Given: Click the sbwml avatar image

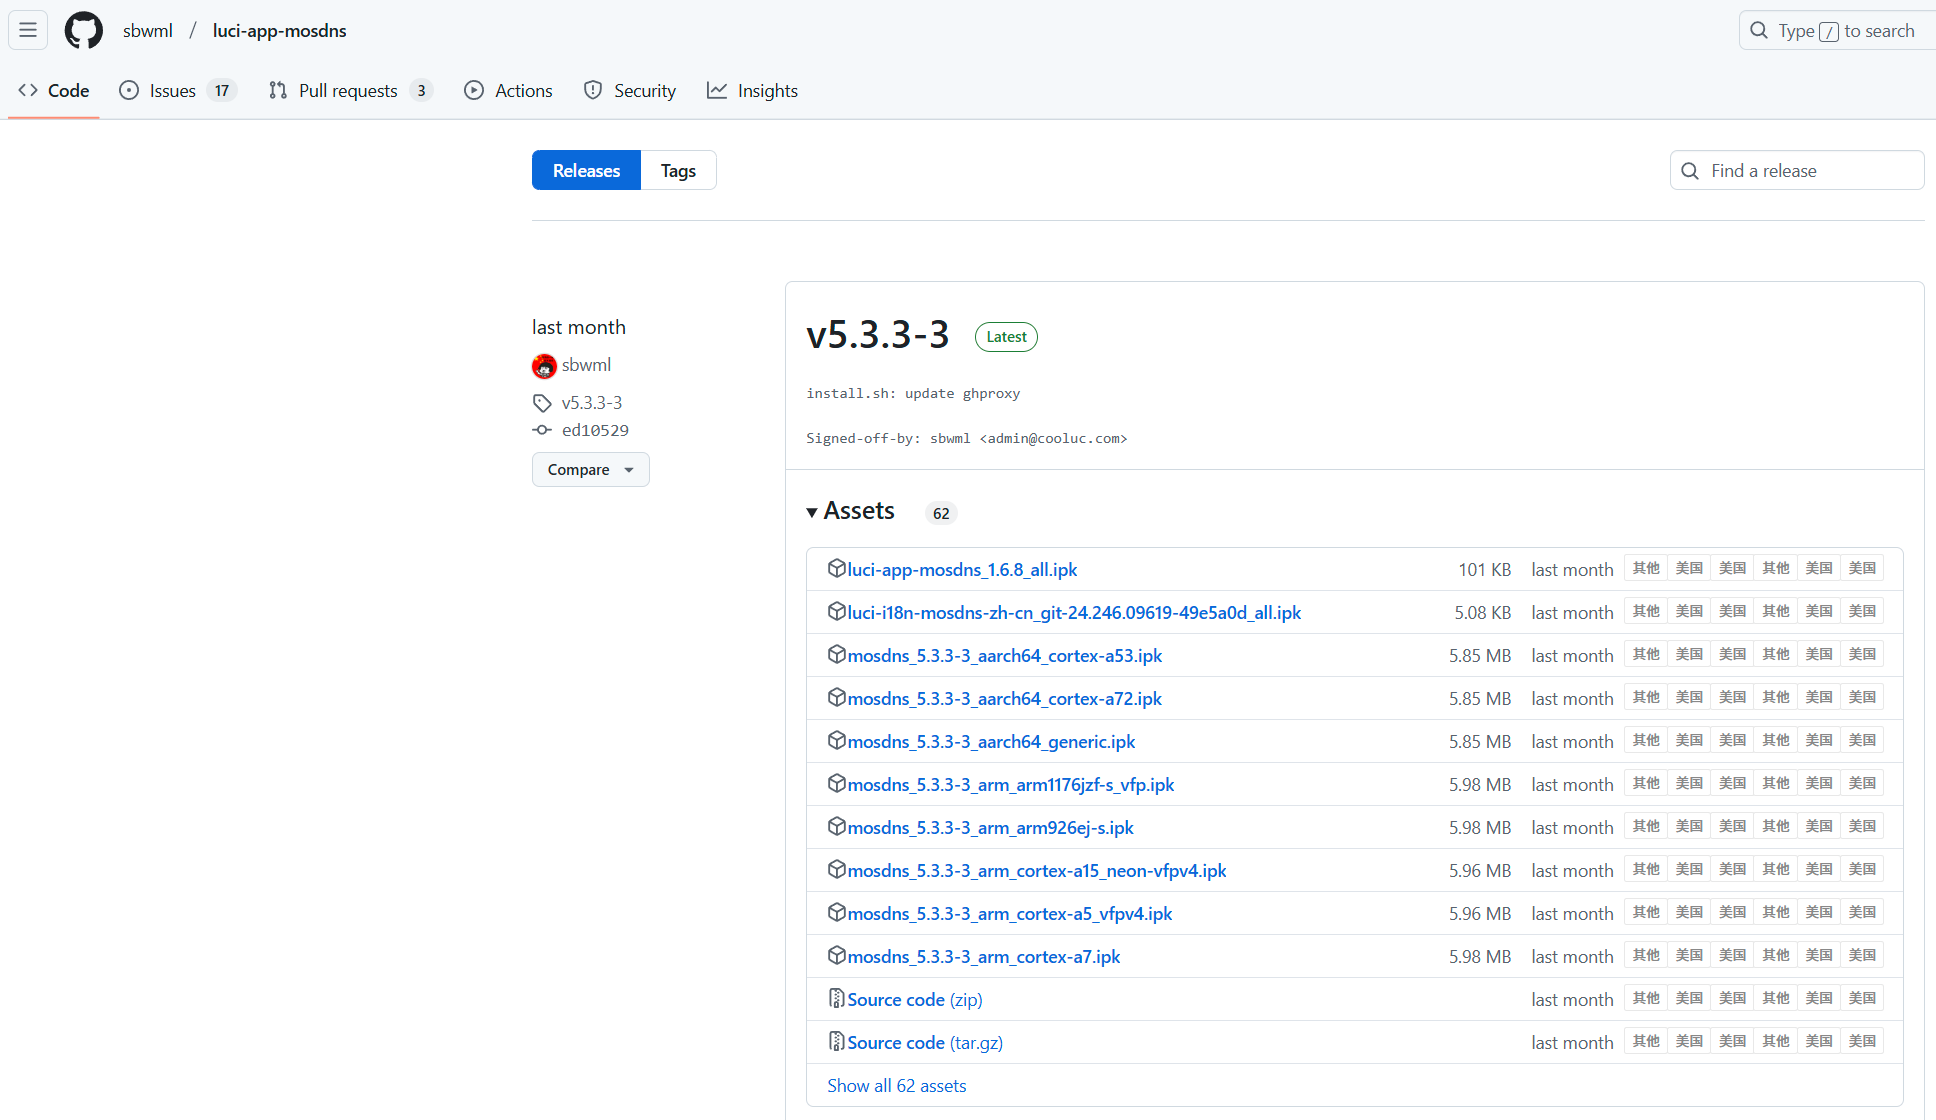Looking at the screenshot, I should (544, 366).
